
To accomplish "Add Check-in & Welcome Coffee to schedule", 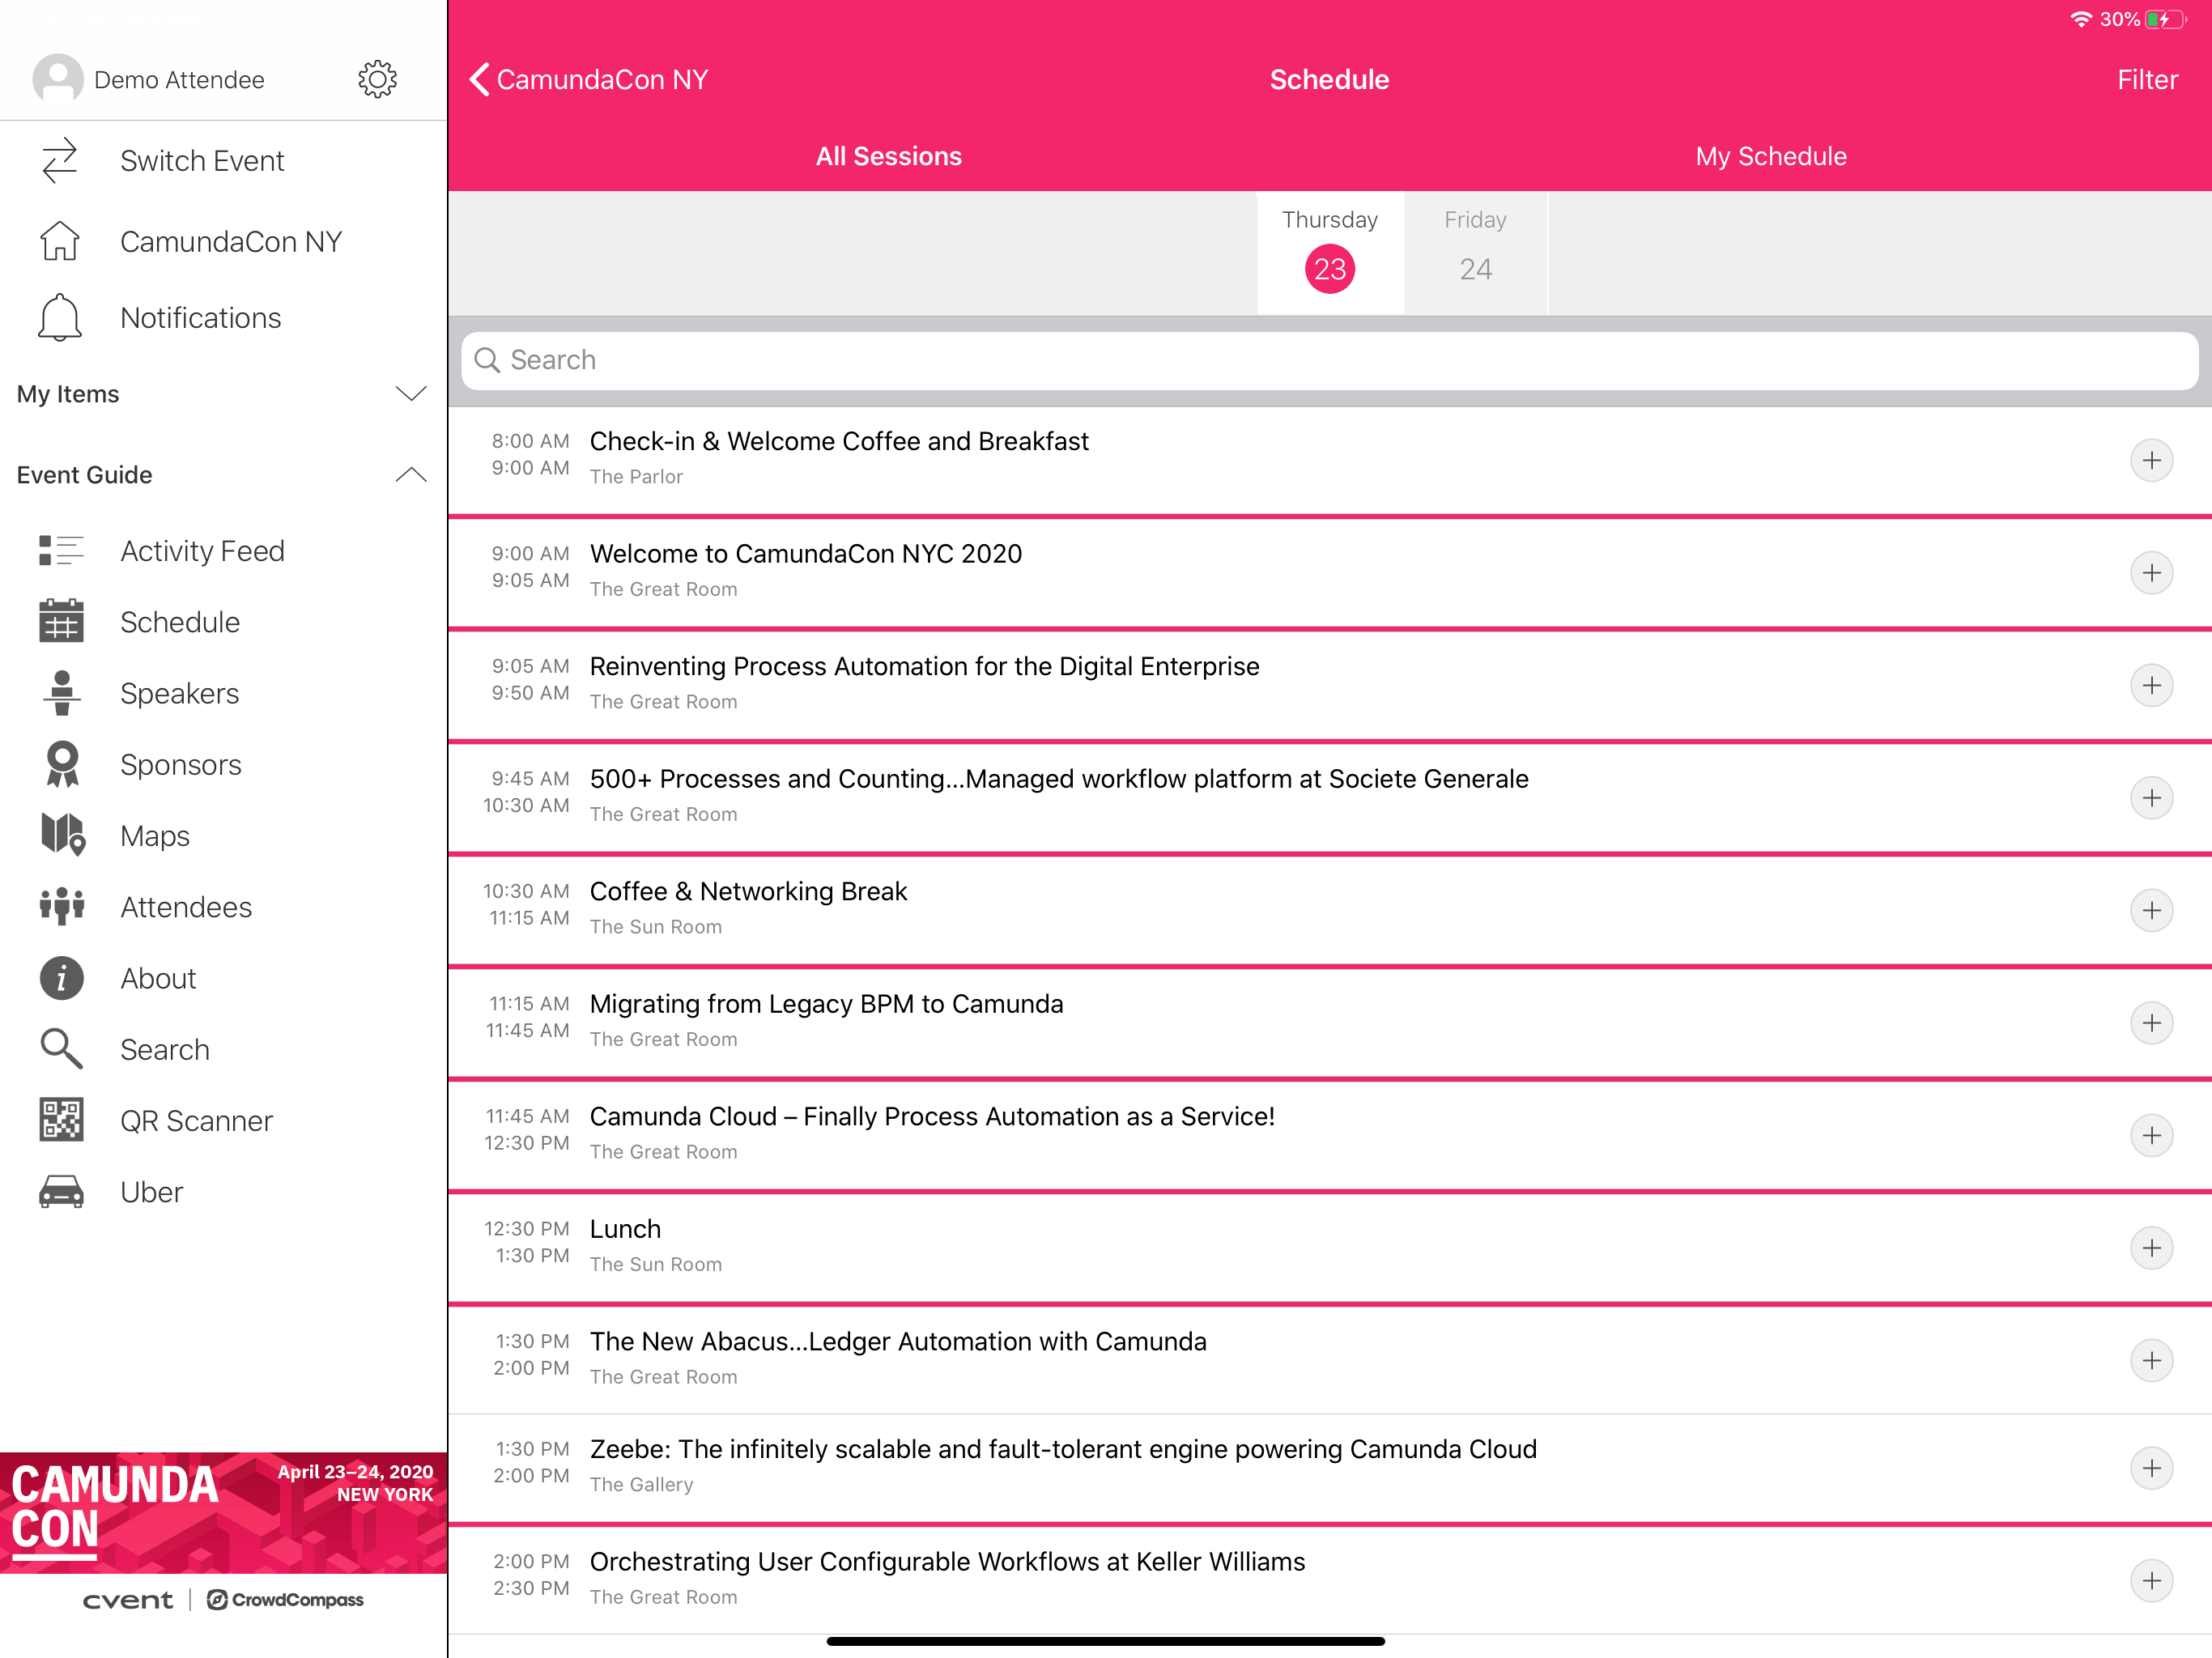I will 2151,460.
